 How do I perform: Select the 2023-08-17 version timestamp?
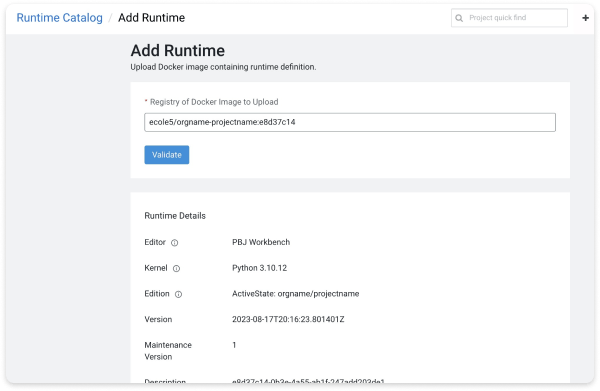pos(288,319)
